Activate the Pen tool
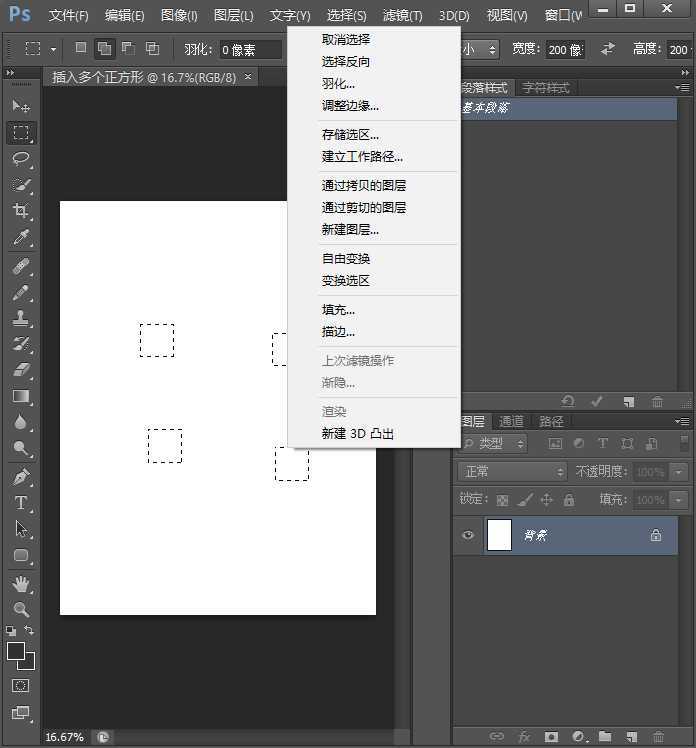 click(x=21, y=477)
